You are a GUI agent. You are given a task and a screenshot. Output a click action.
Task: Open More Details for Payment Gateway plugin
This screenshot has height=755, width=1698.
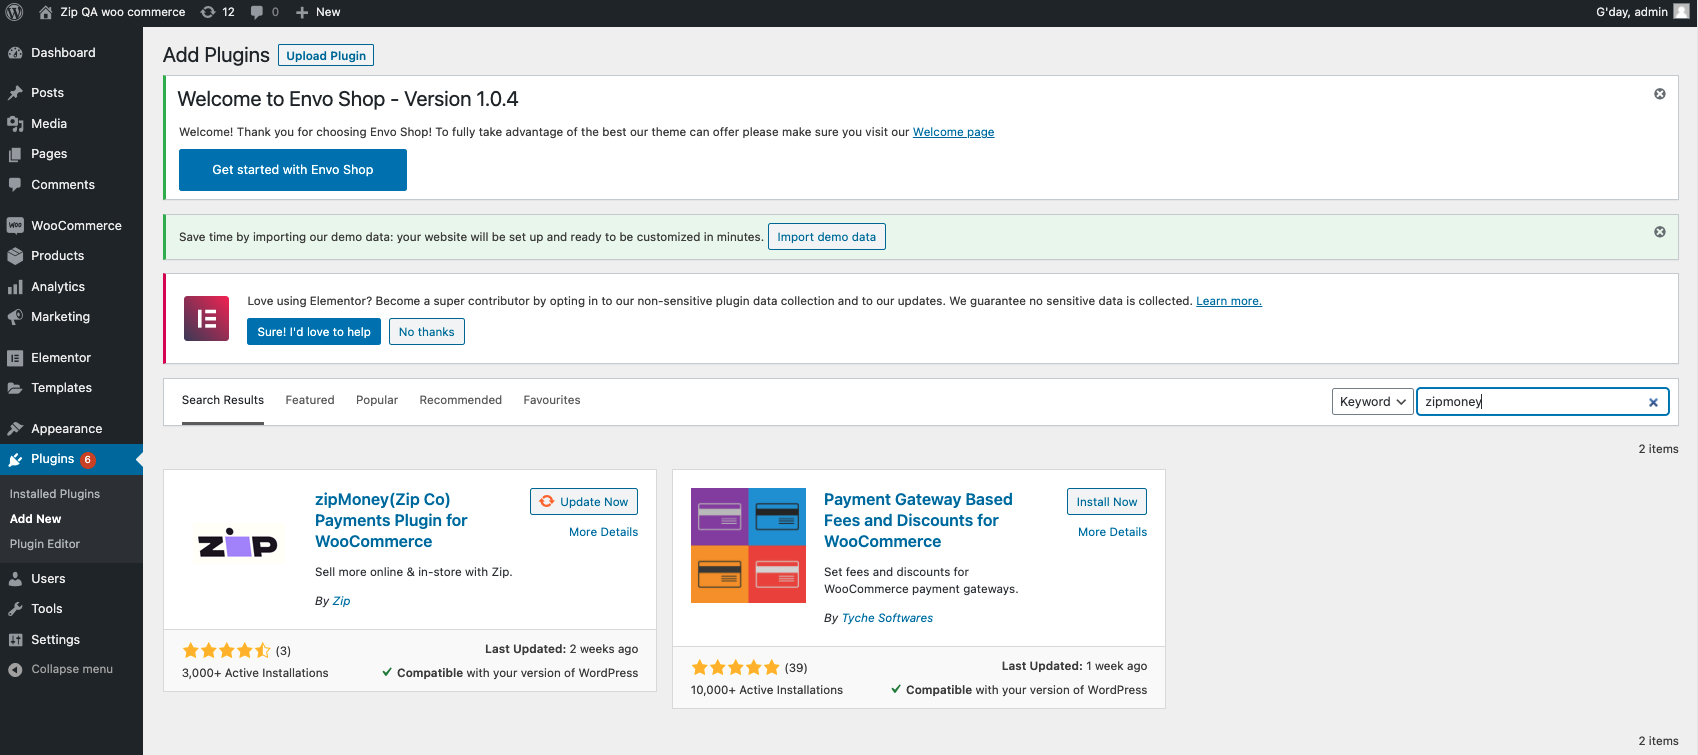pyautogui.click(x=1113, y=532)
